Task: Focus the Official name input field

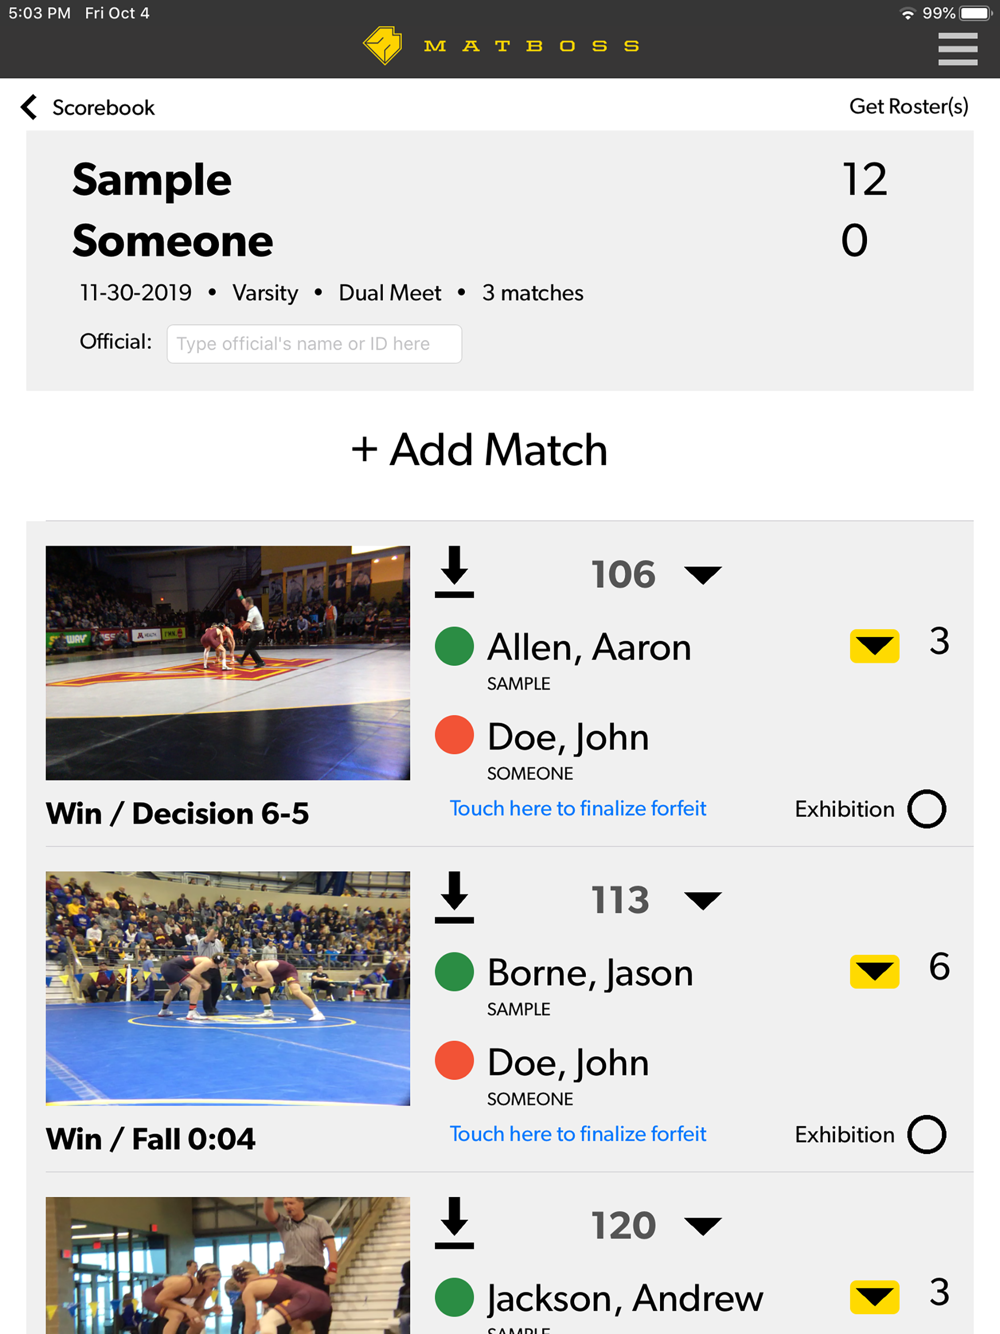Action: pos(314,344)
